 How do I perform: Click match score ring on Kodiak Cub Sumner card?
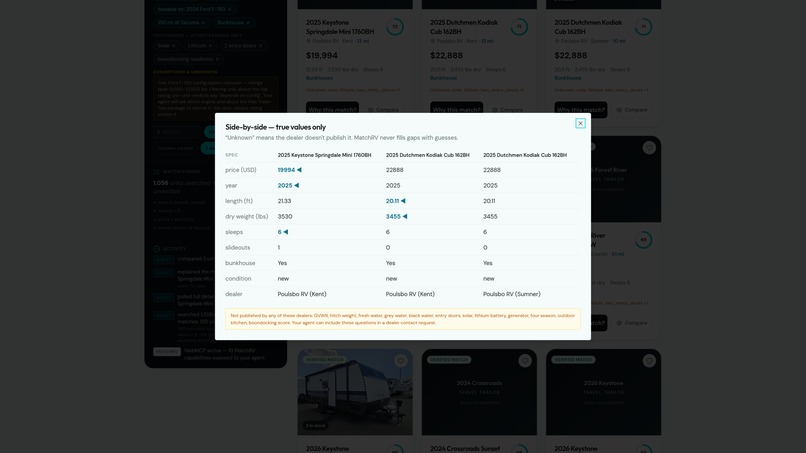pyautogui.click(x=644, y=27)
